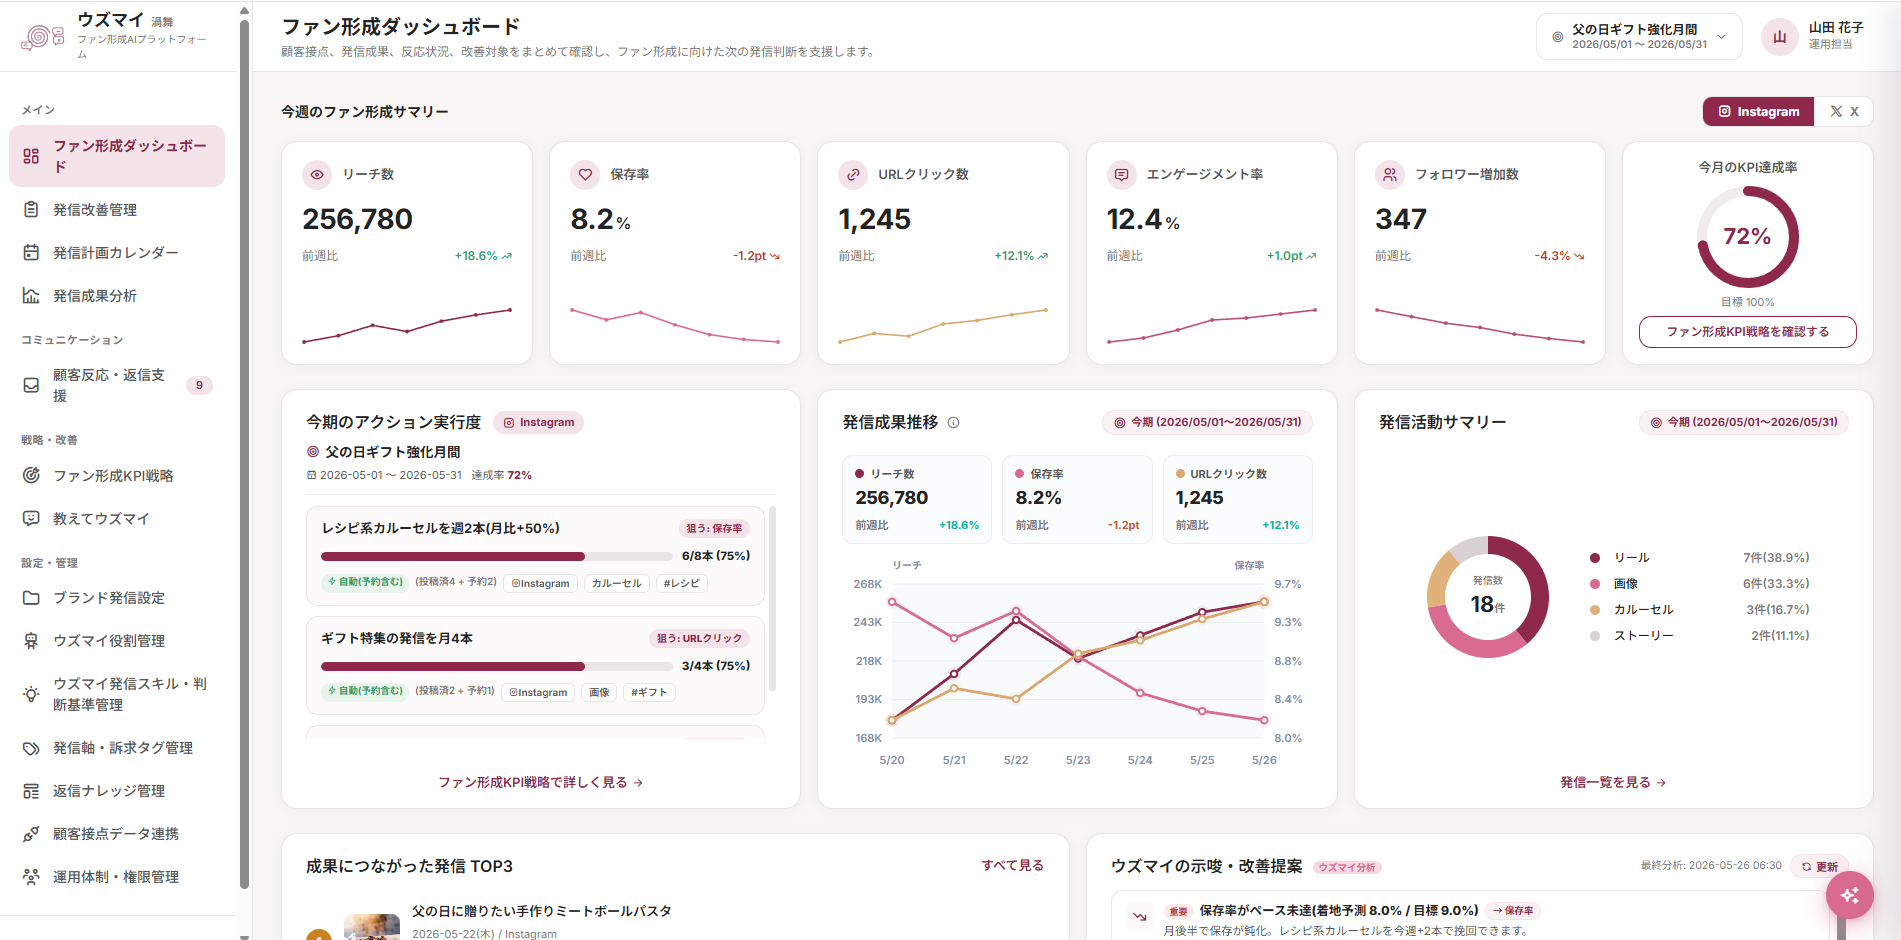Click ファン形成KPI戦略を確認する button

click(x=1747, y=332)
